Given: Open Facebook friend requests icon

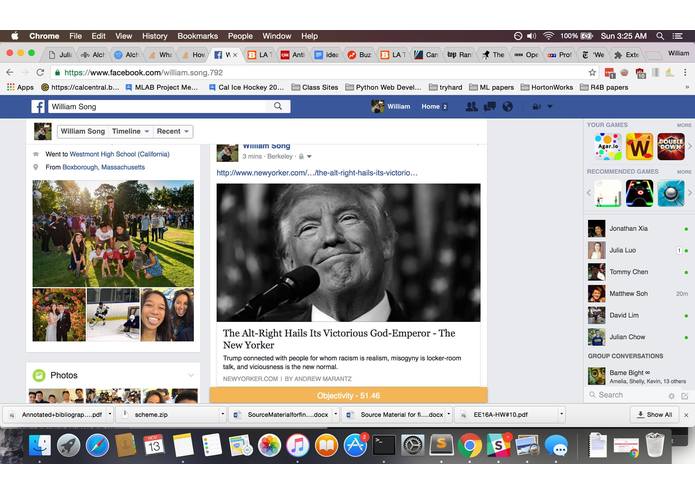Looking at the screenshot, I should [x=472, y=106].
